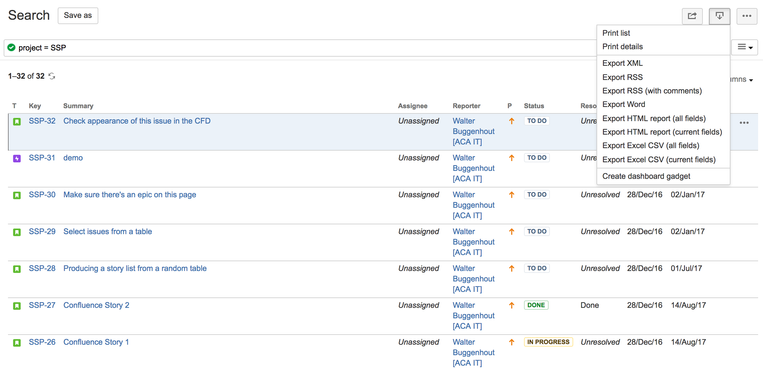Click the export download icon button
763x370 pixels.
pos(720,16)
